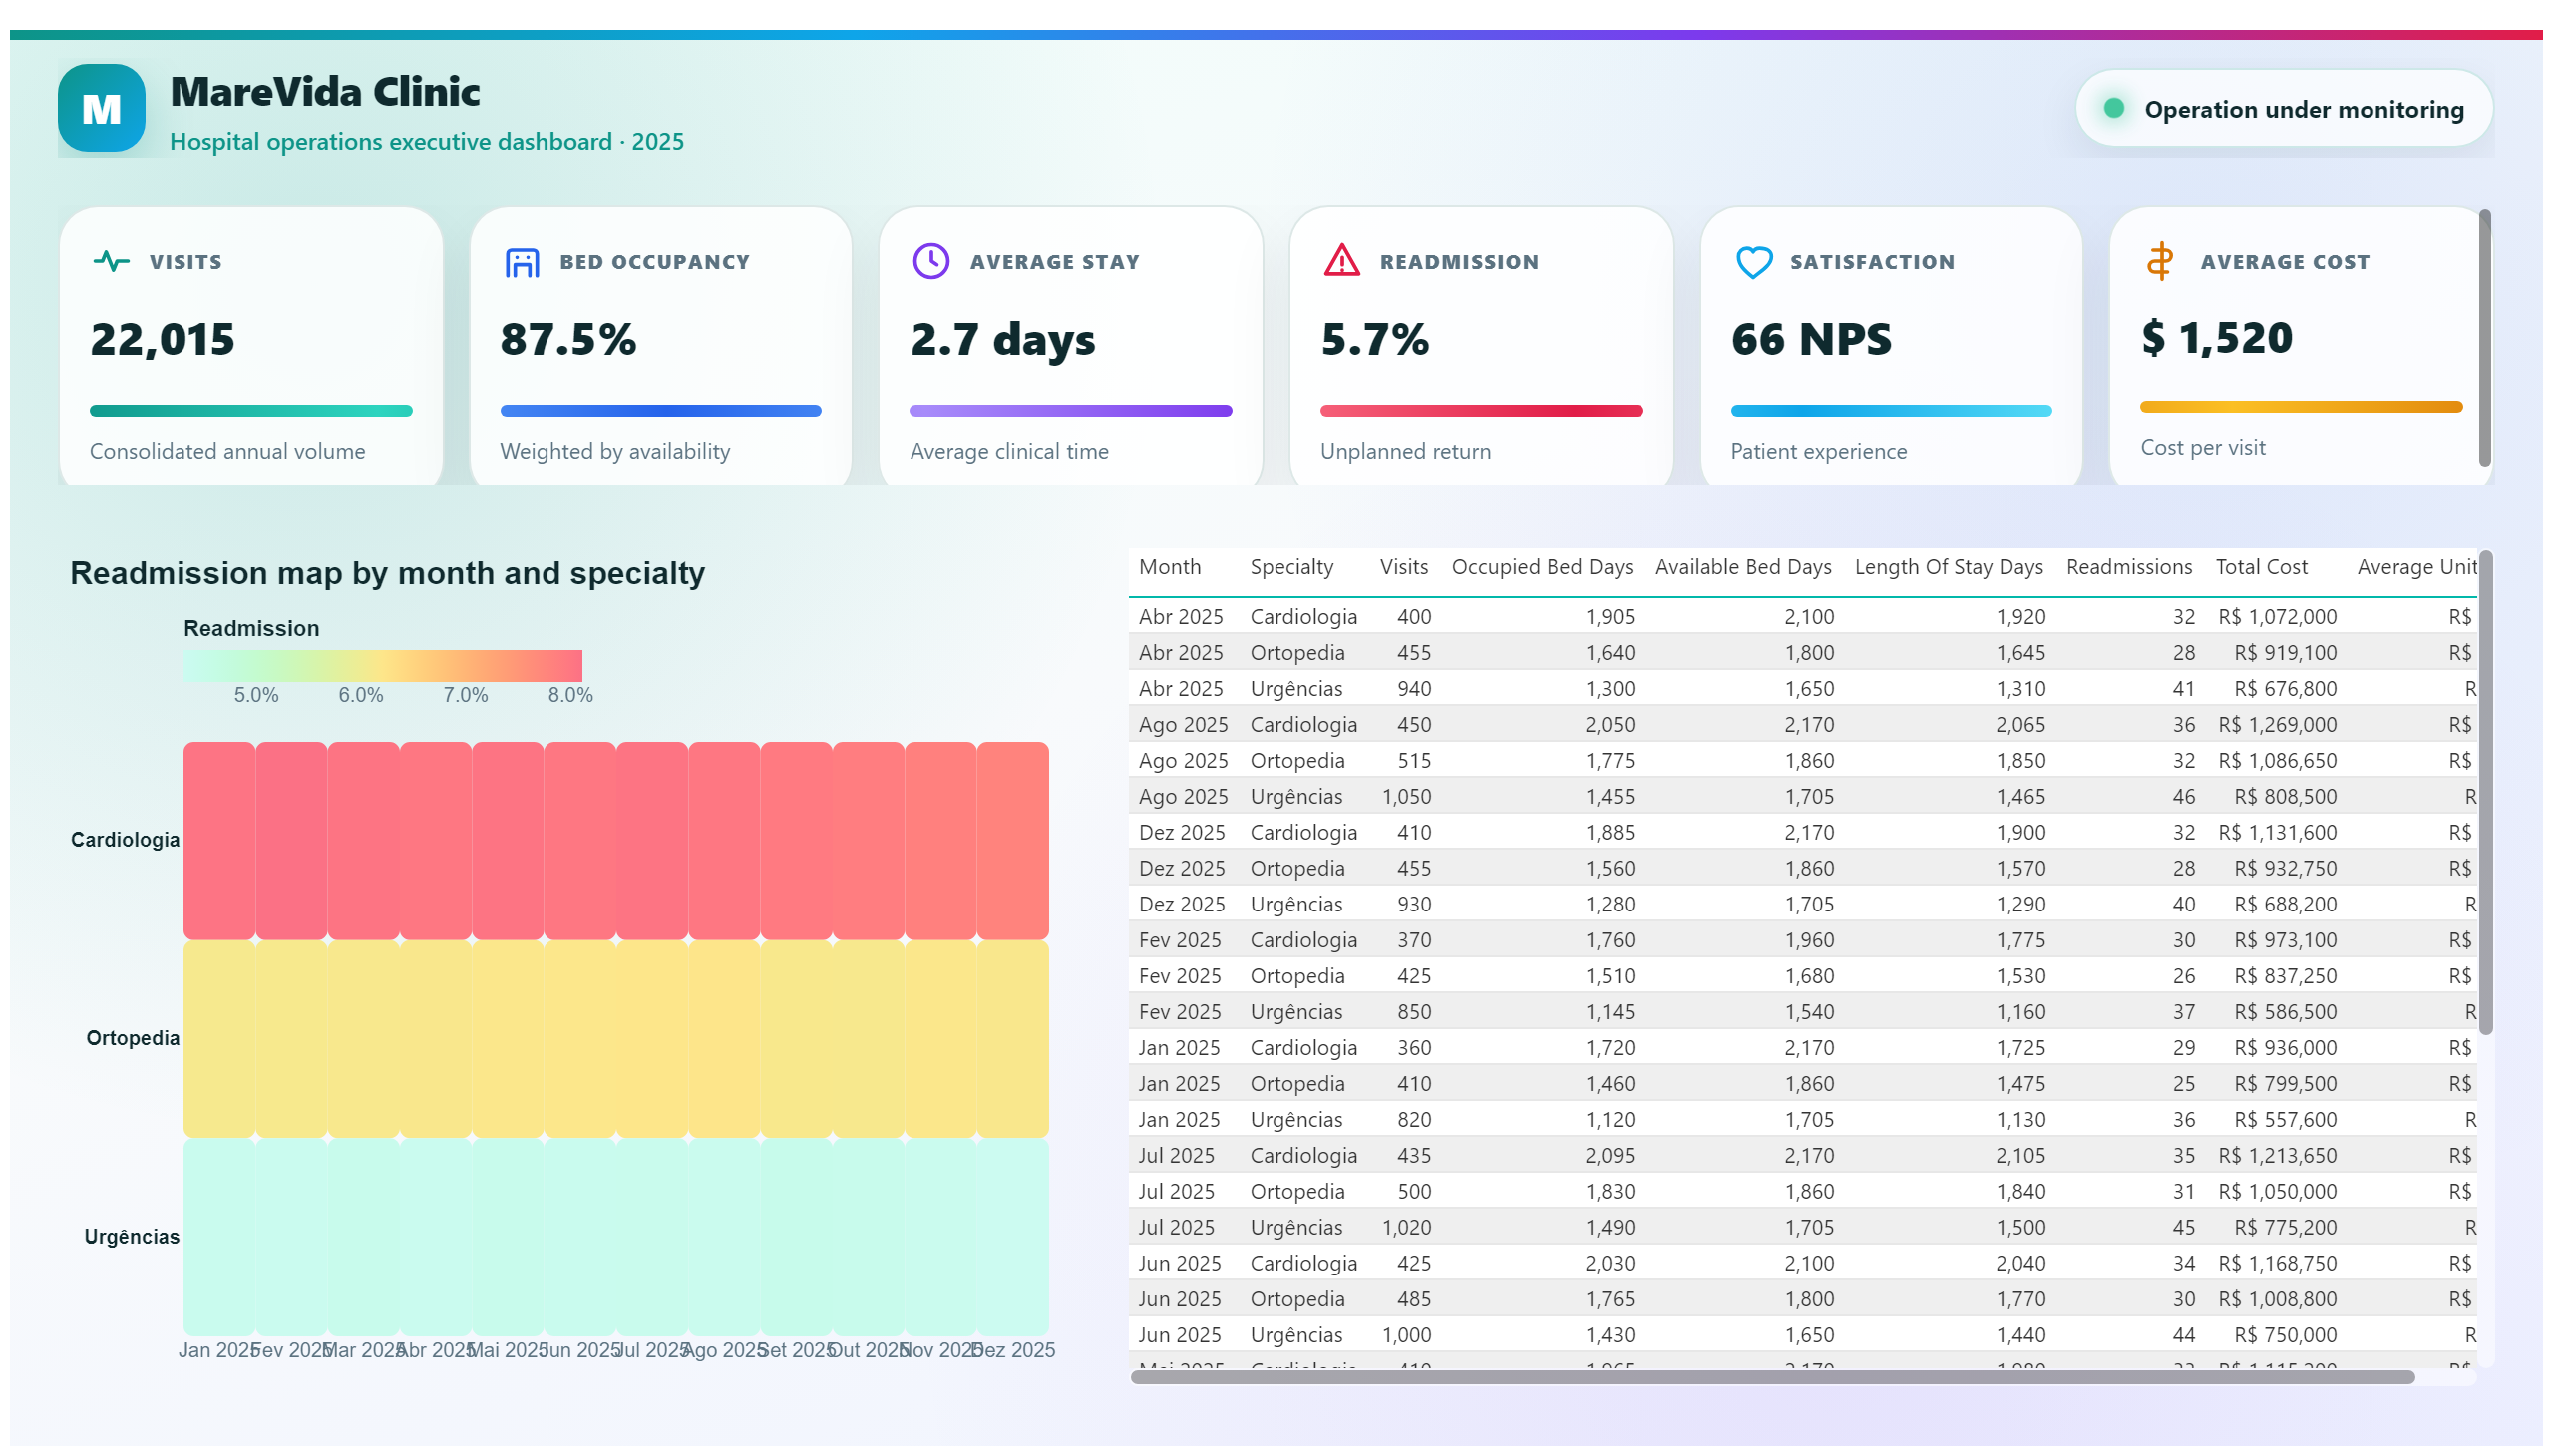Click the table's vertical scrollbar

point(2485,793)
